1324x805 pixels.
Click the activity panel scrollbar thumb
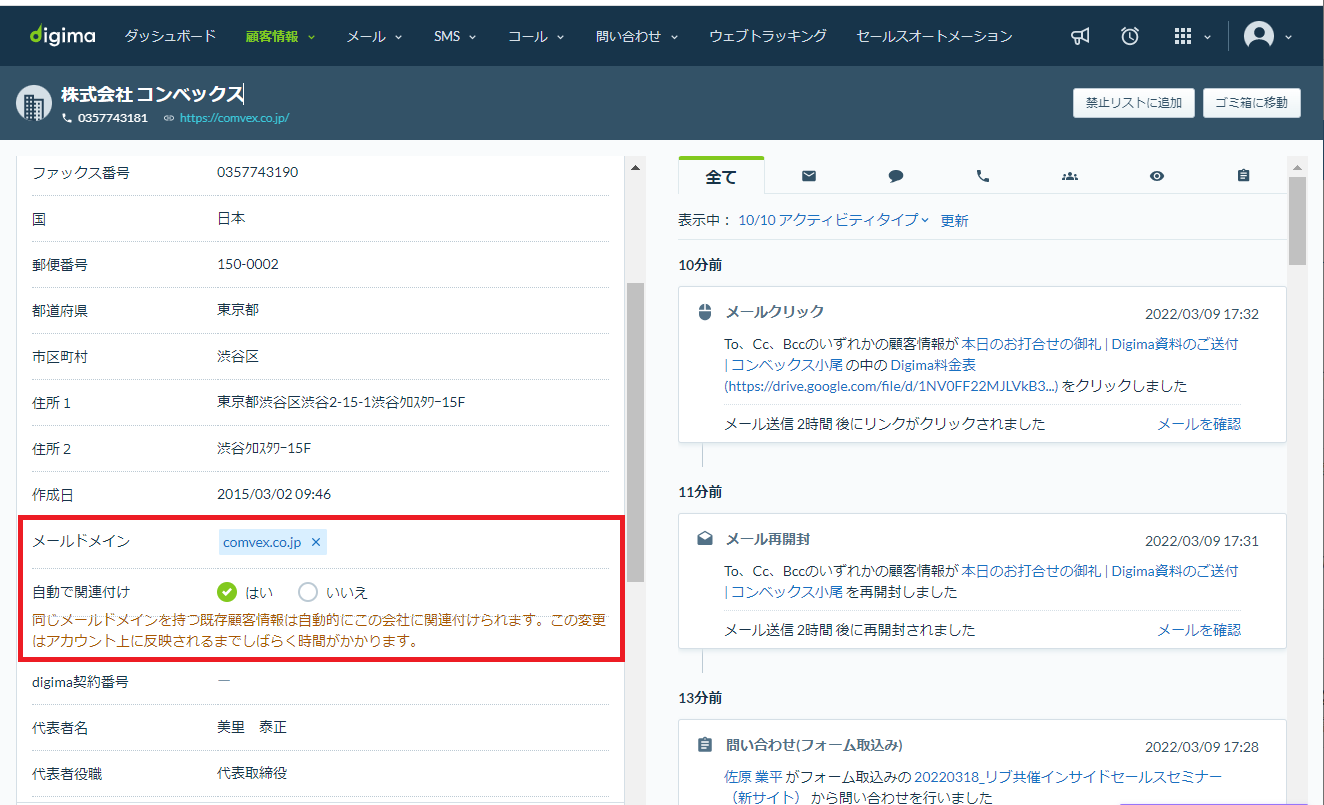click(x=1297, y=220)
